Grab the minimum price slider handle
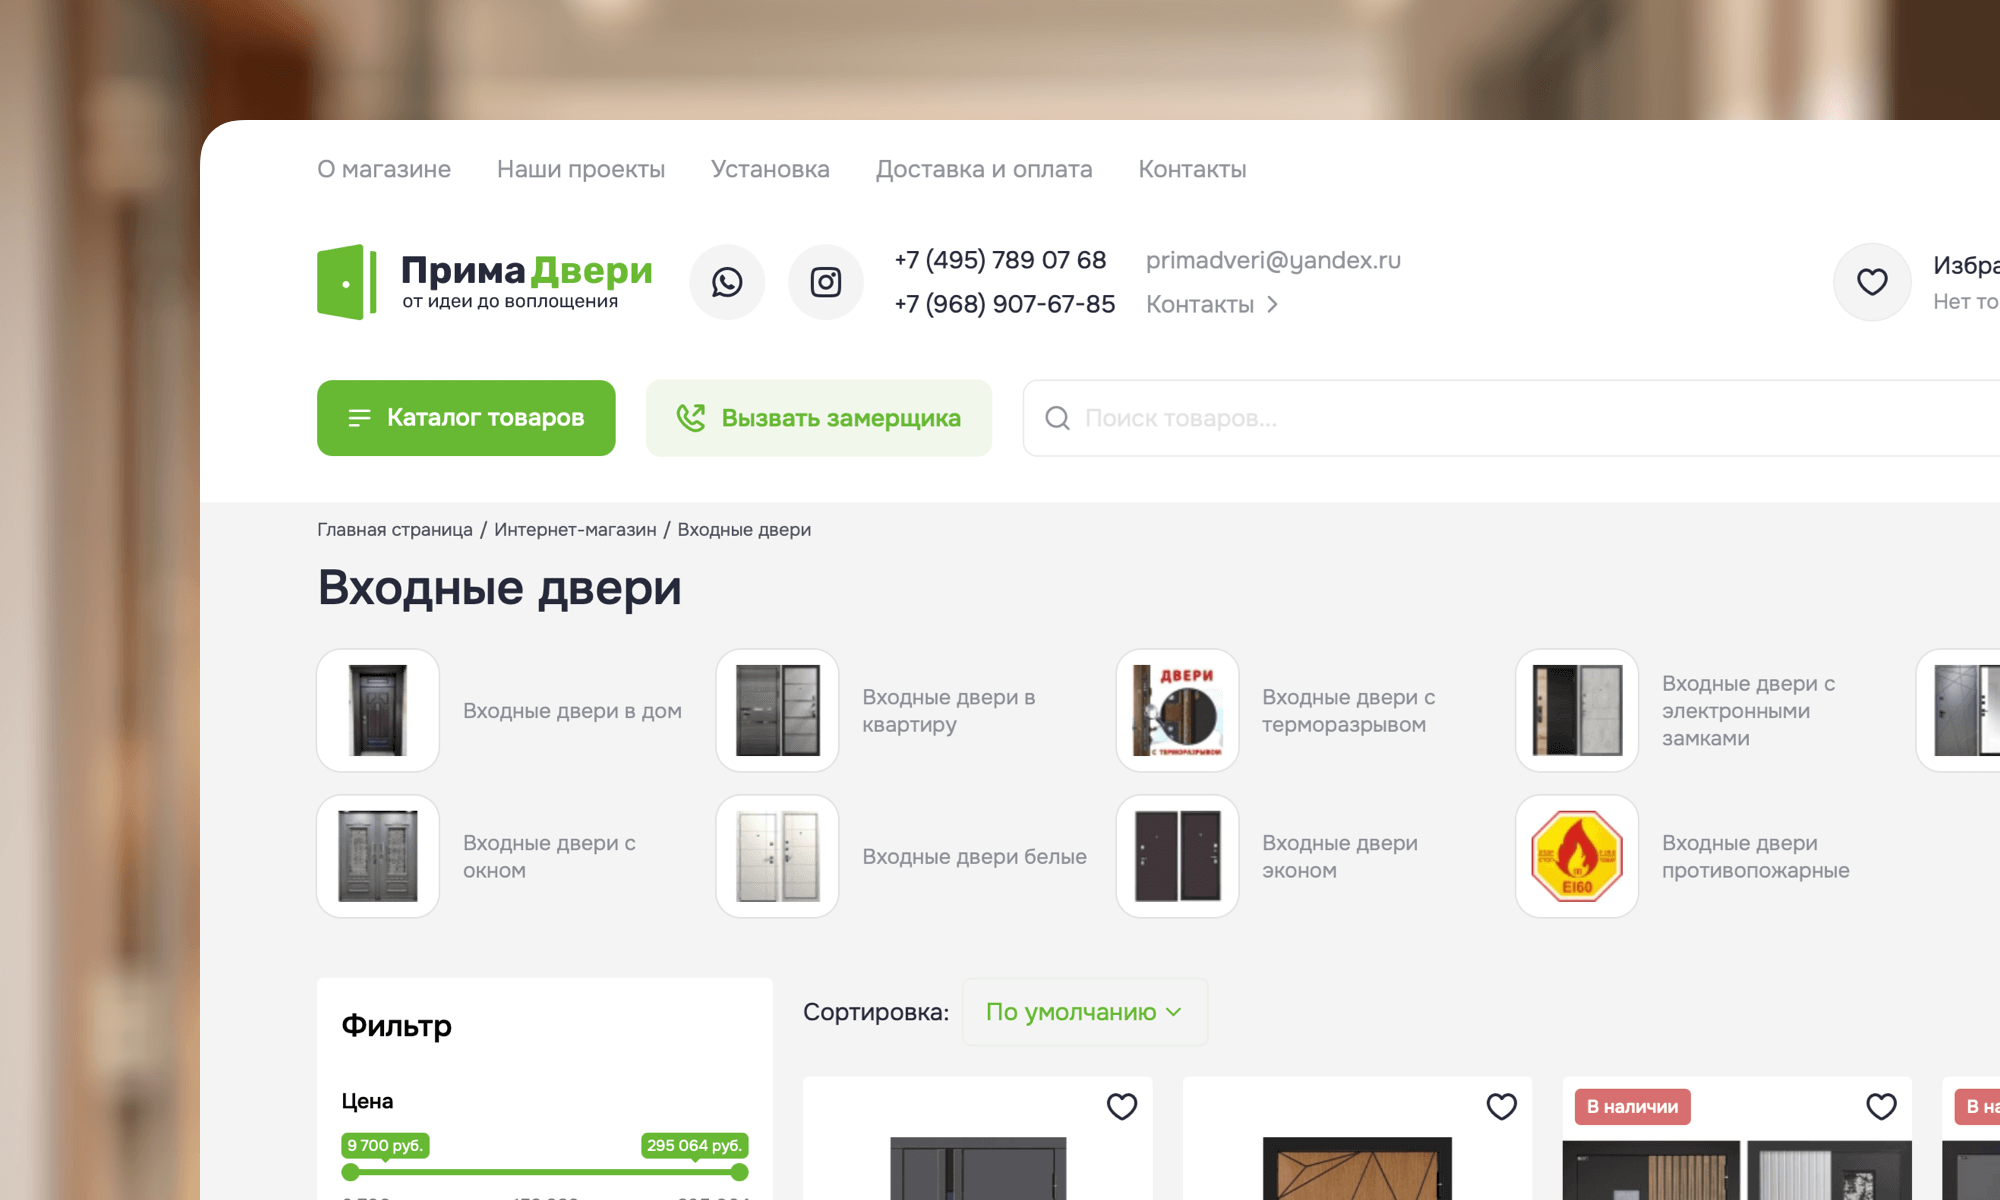The width and height of the screenshot is (2000, 1200). pos(350,1172)
